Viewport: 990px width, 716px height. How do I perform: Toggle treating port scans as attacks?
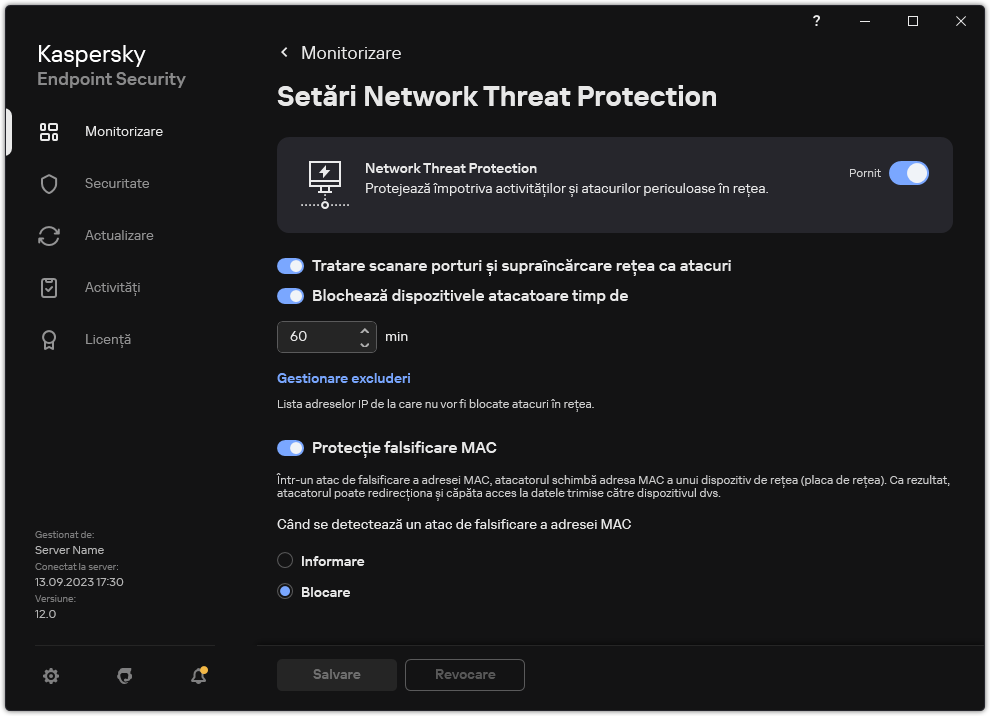[x=290, y=265]
